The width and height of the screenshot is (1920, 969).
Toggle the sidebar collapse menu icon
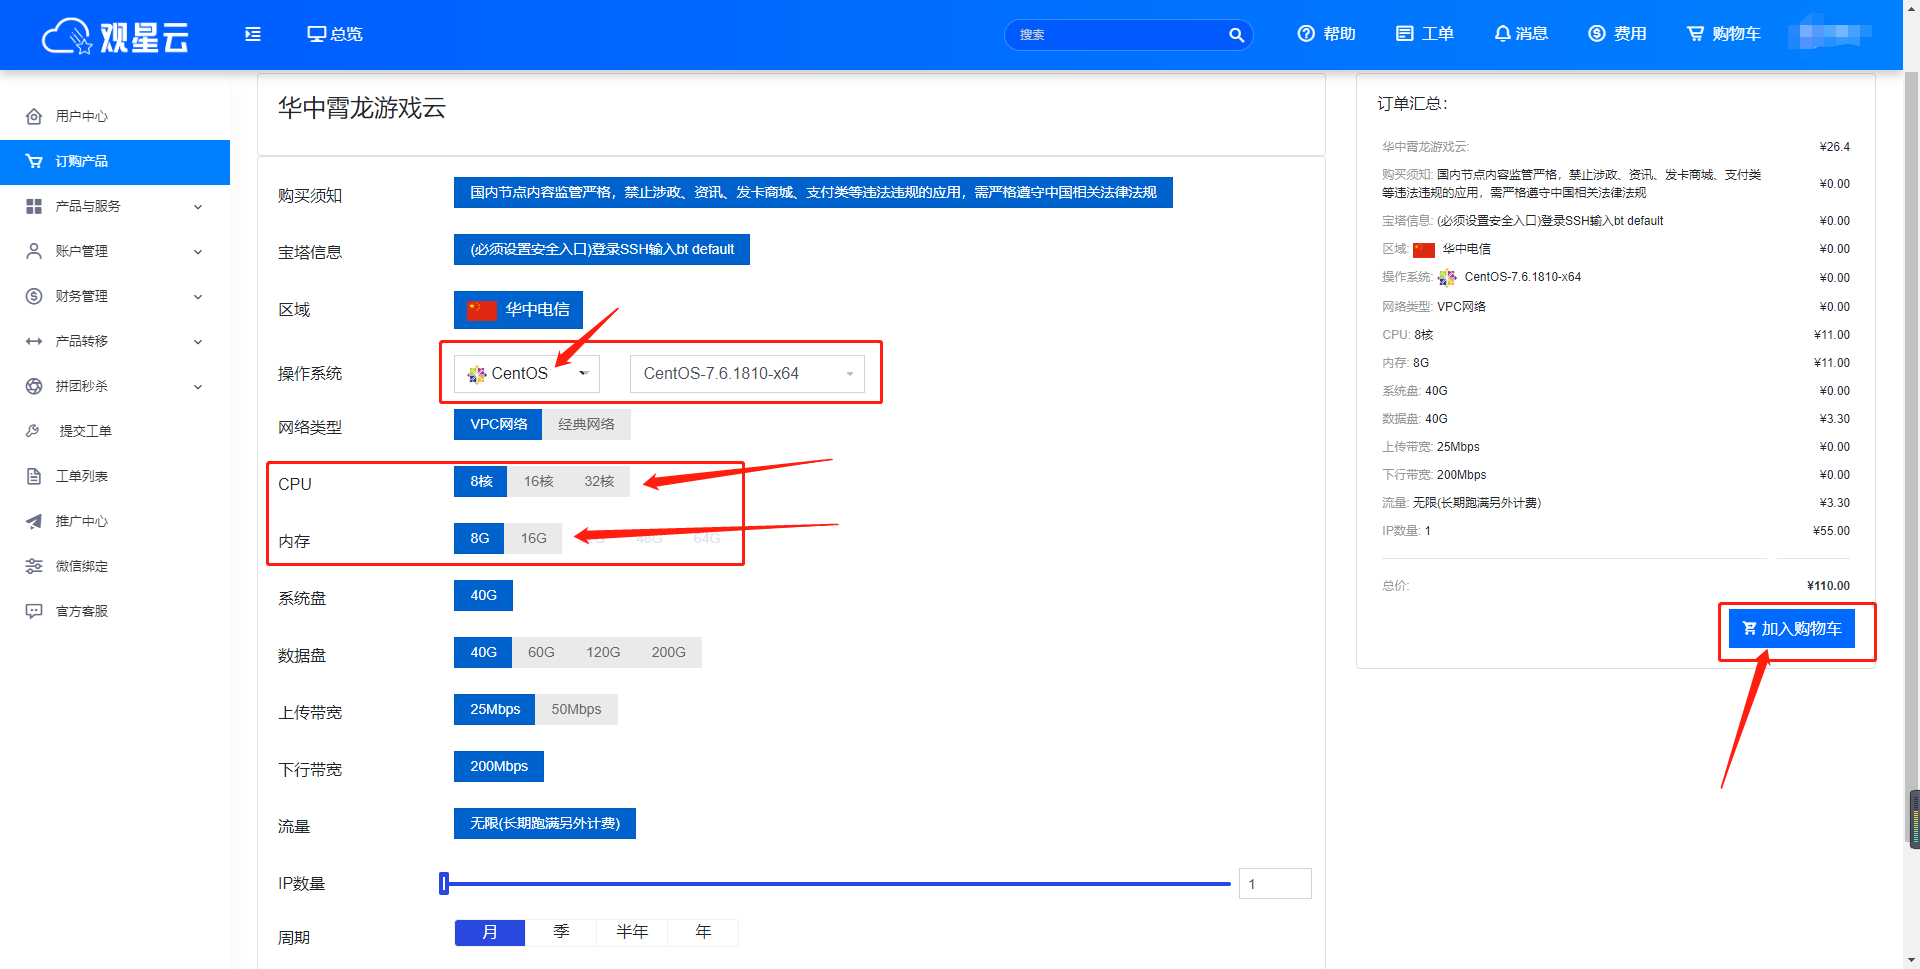click(x=253, y=34)
